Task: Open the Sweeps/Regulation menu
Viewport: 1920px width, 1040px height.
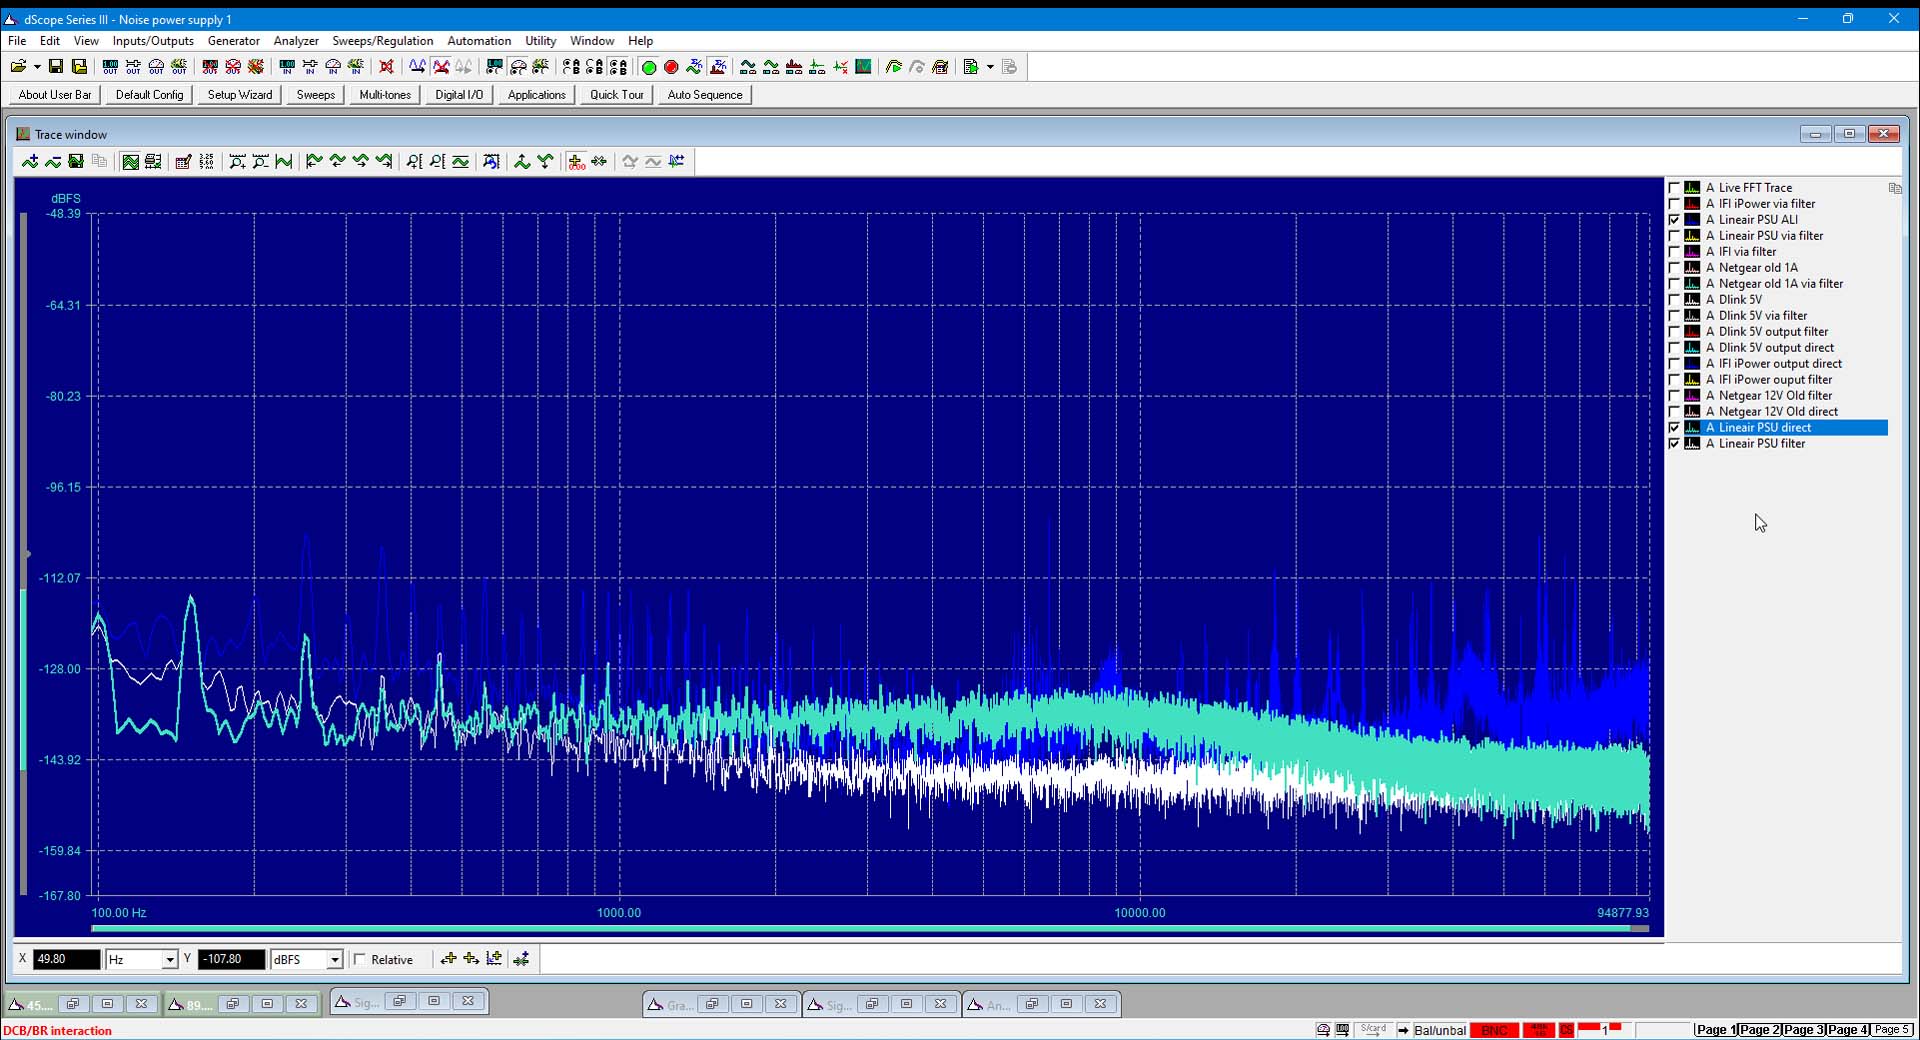Action: point(383,41)
